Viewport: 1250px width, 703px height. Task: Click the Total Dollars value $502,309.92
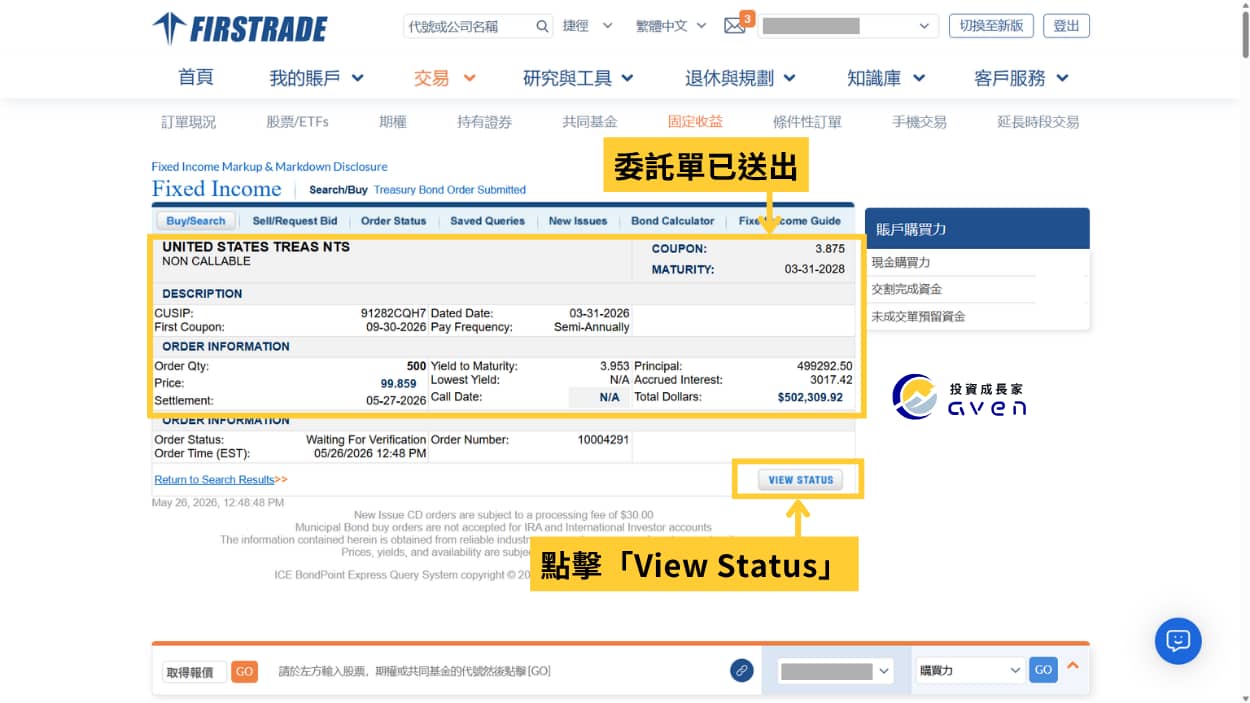tap(810, 397)
